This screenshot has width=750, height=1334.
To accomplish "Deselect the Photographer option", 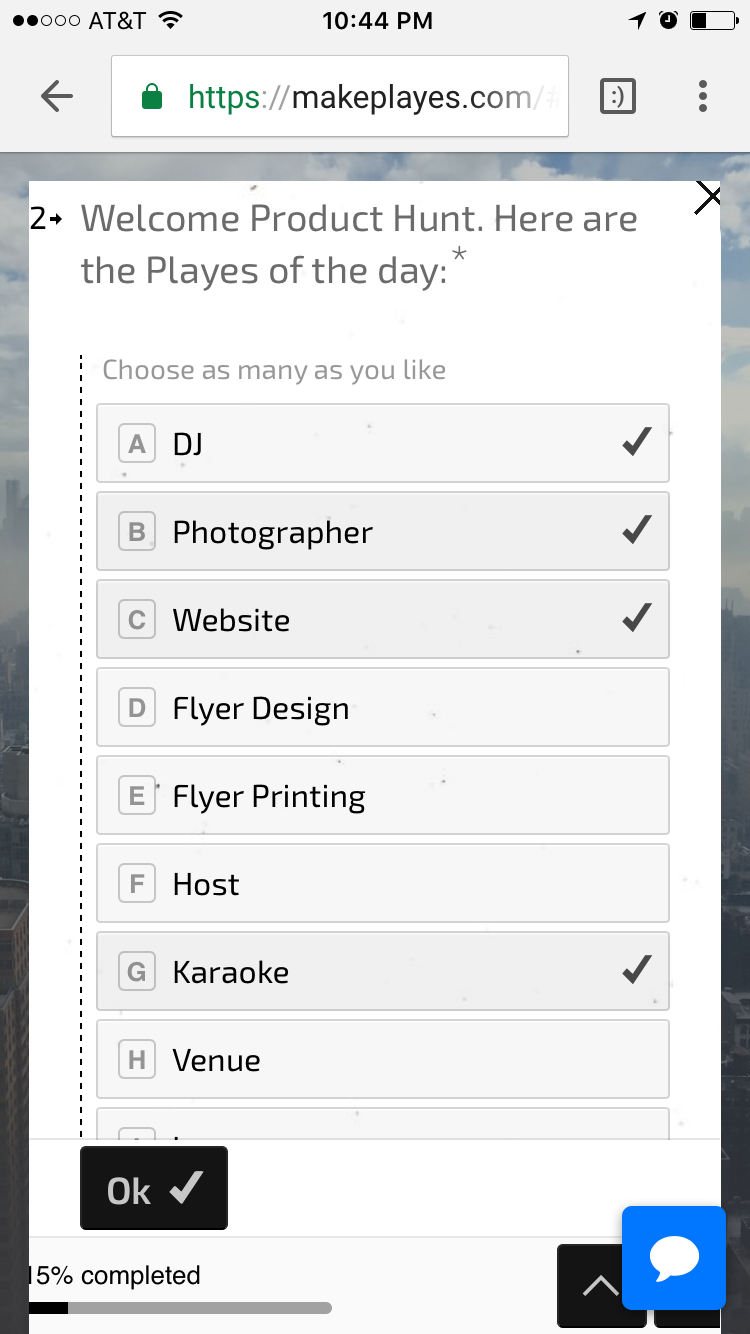I will coord(382,531).
